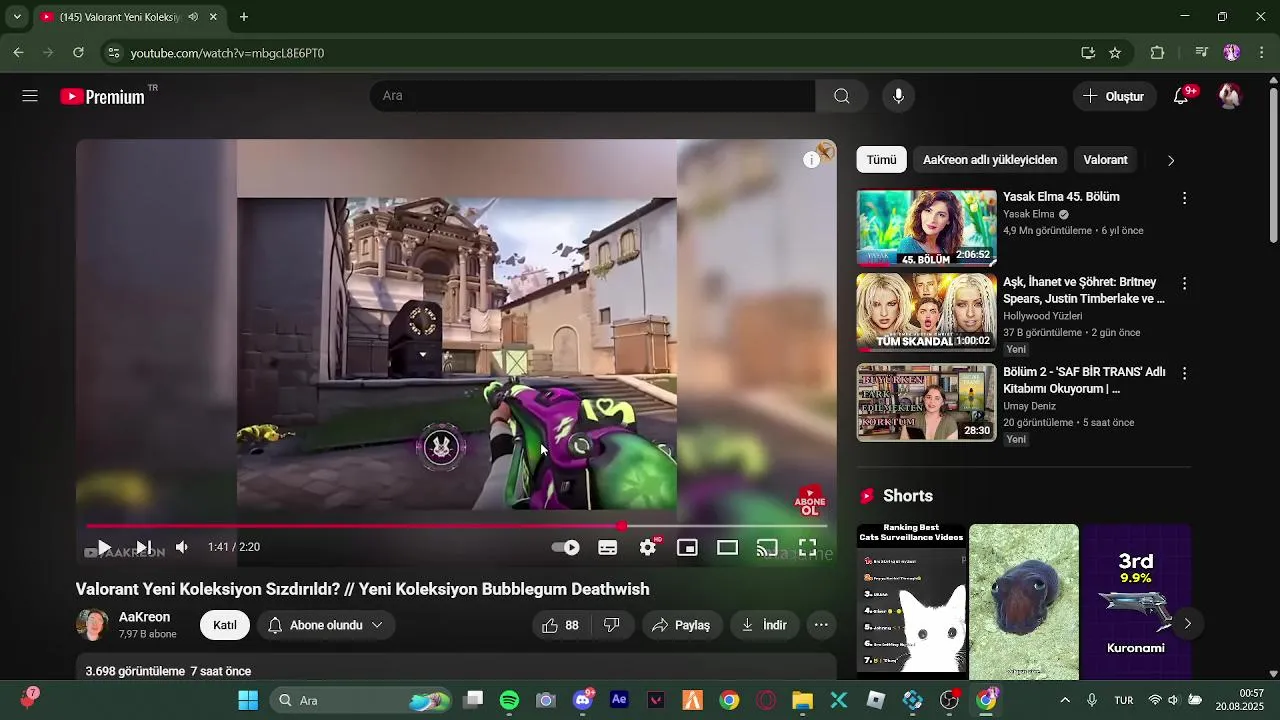Viewport: 1280px width, 720px height.
Task: Close the Valorant Yeni Koleksiyon tab
Action: pos(213,17)
